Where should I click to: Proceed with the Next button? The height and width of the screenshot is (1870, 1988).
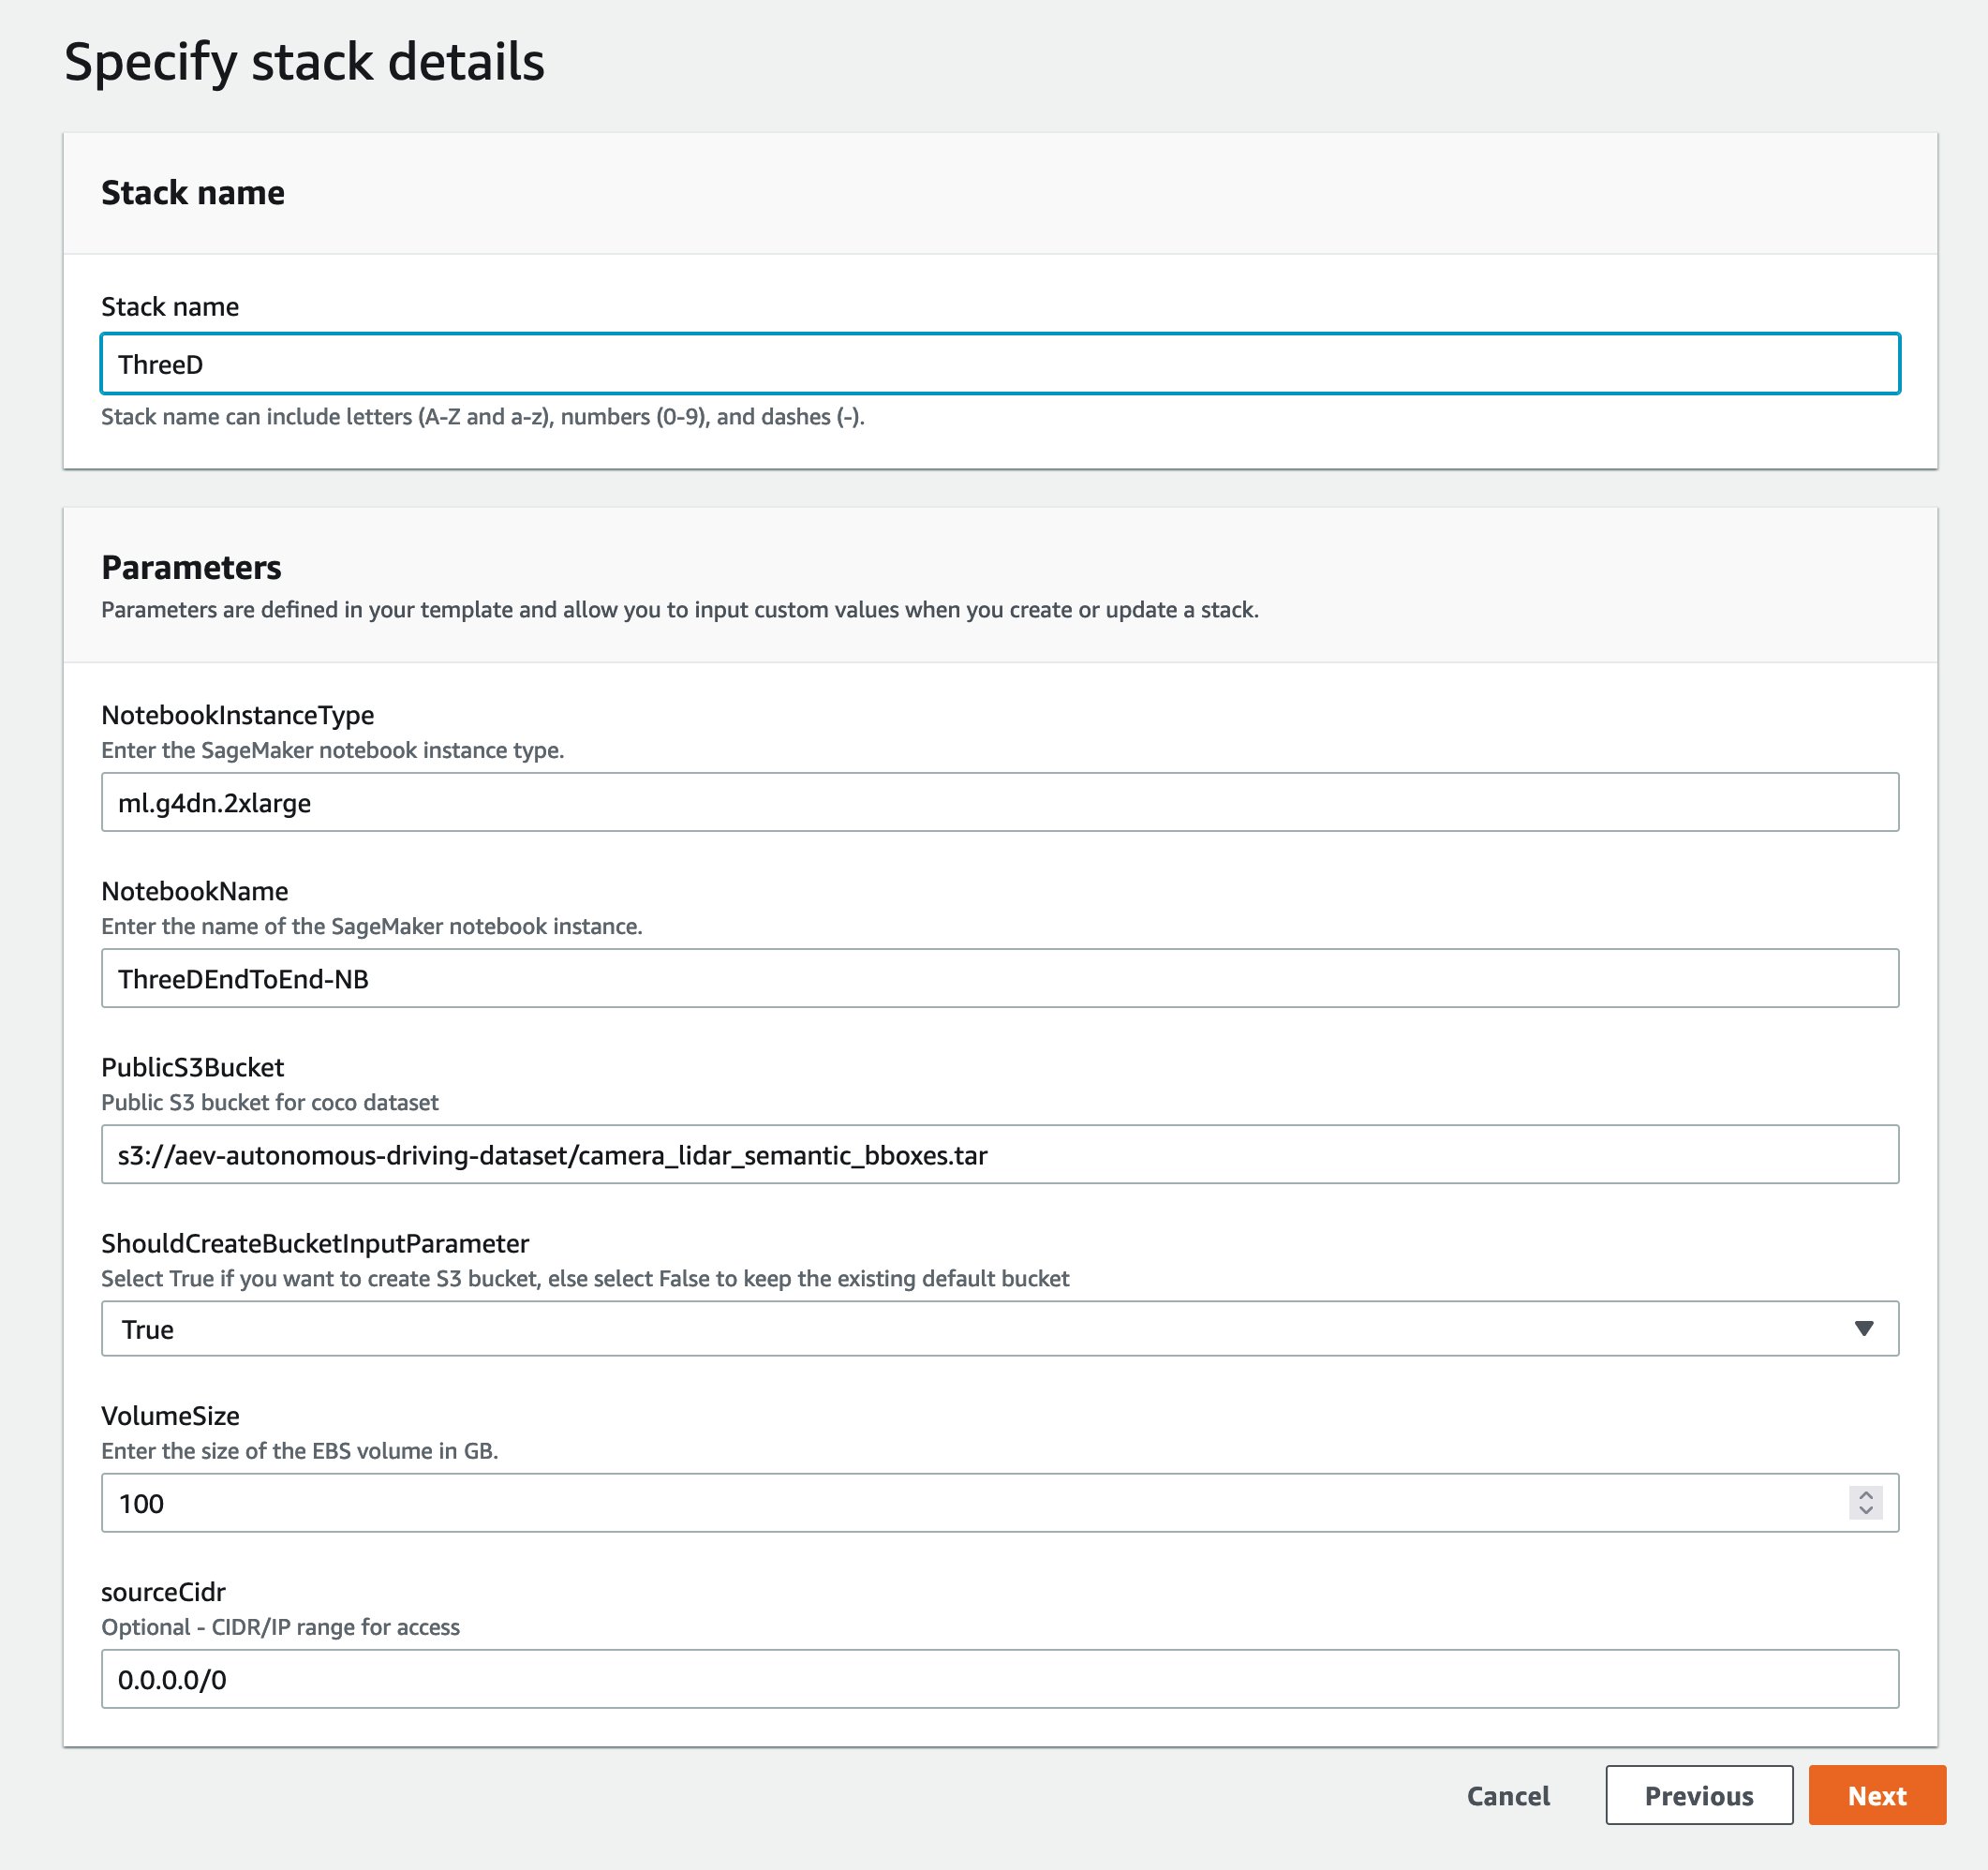coord(1877,1796)
